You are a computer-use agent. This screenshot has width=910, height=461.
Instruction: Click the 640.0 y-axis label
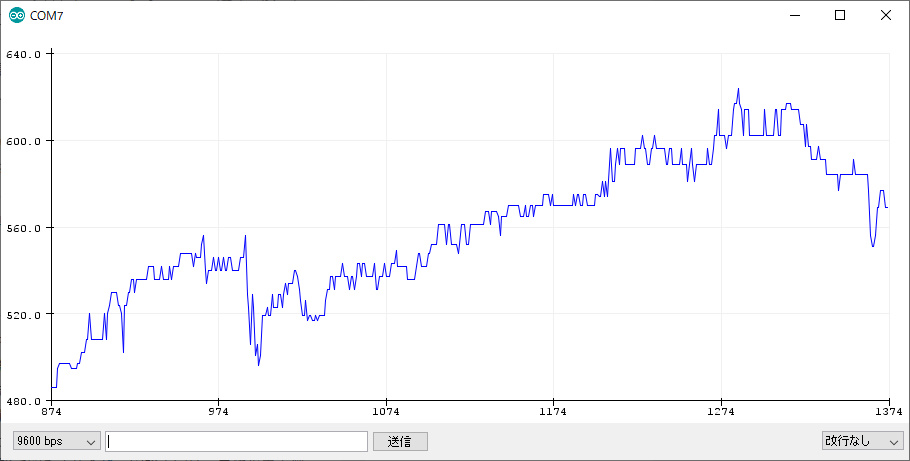pos(23,54)
